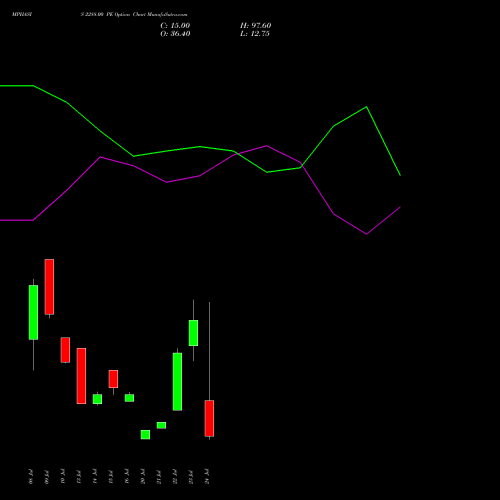
Task: Click the open value O: 36.40
Action: coord(175,34)
